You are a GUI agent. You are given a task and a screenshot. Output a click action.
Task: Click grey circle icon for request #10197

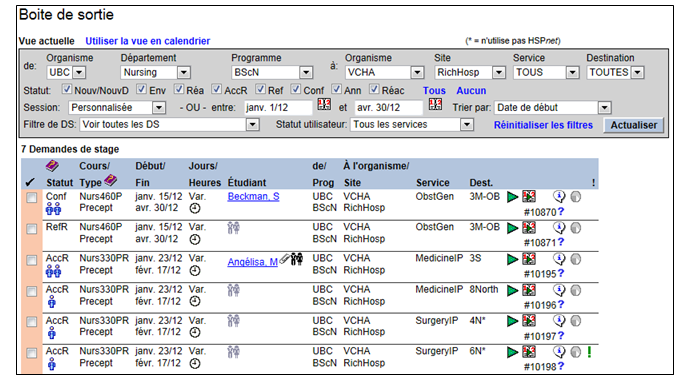[x=576, y=321]
